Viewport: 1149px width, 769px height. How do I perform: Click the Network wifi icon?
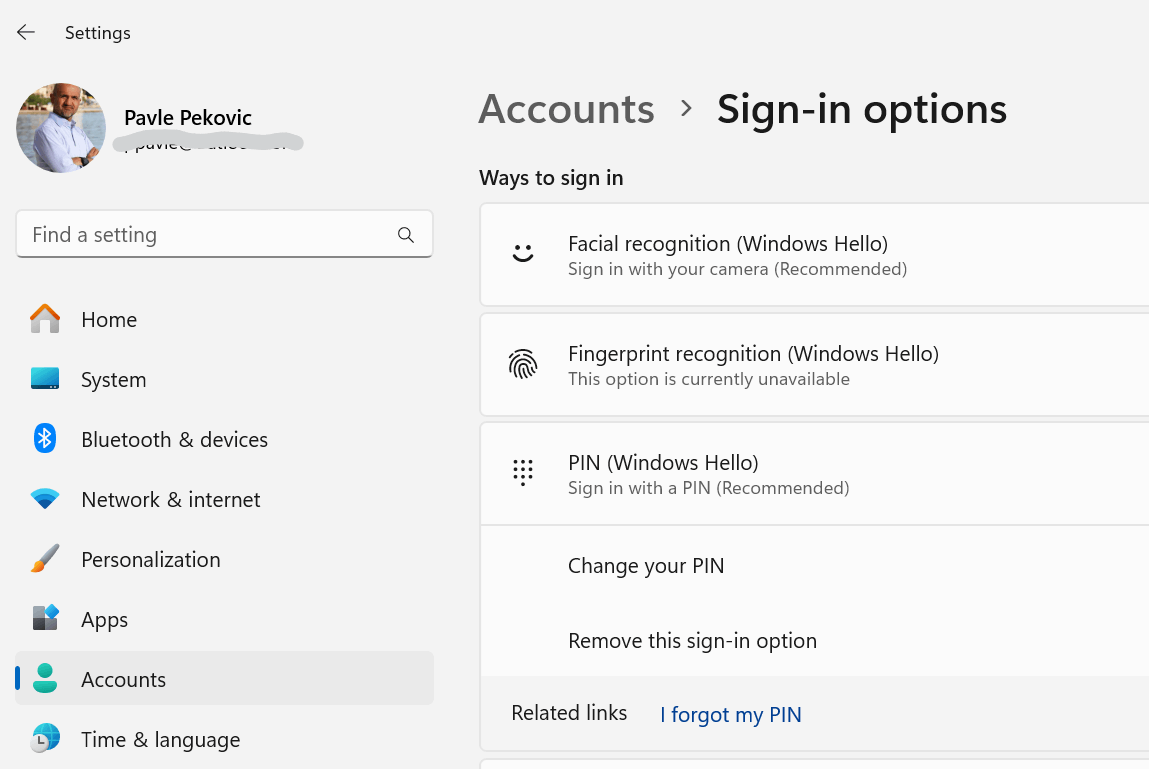(x=45, y=499)
